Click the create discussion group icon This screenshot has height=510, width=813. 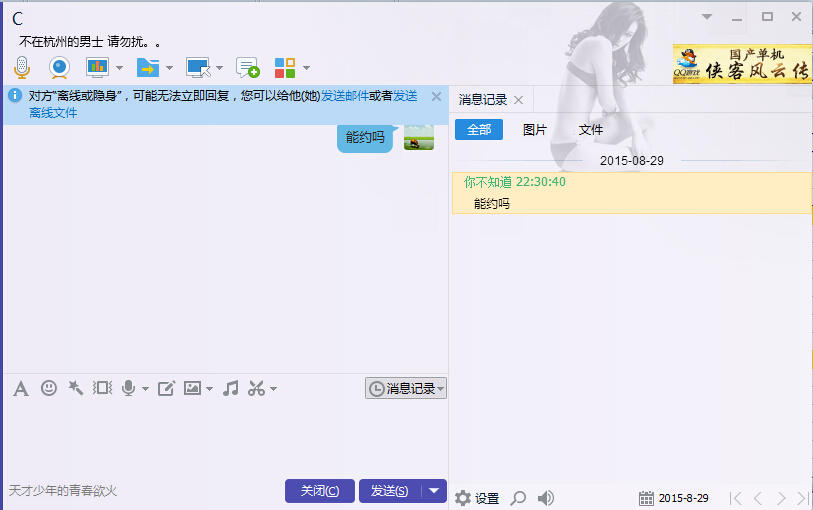[x=247, y=68]
